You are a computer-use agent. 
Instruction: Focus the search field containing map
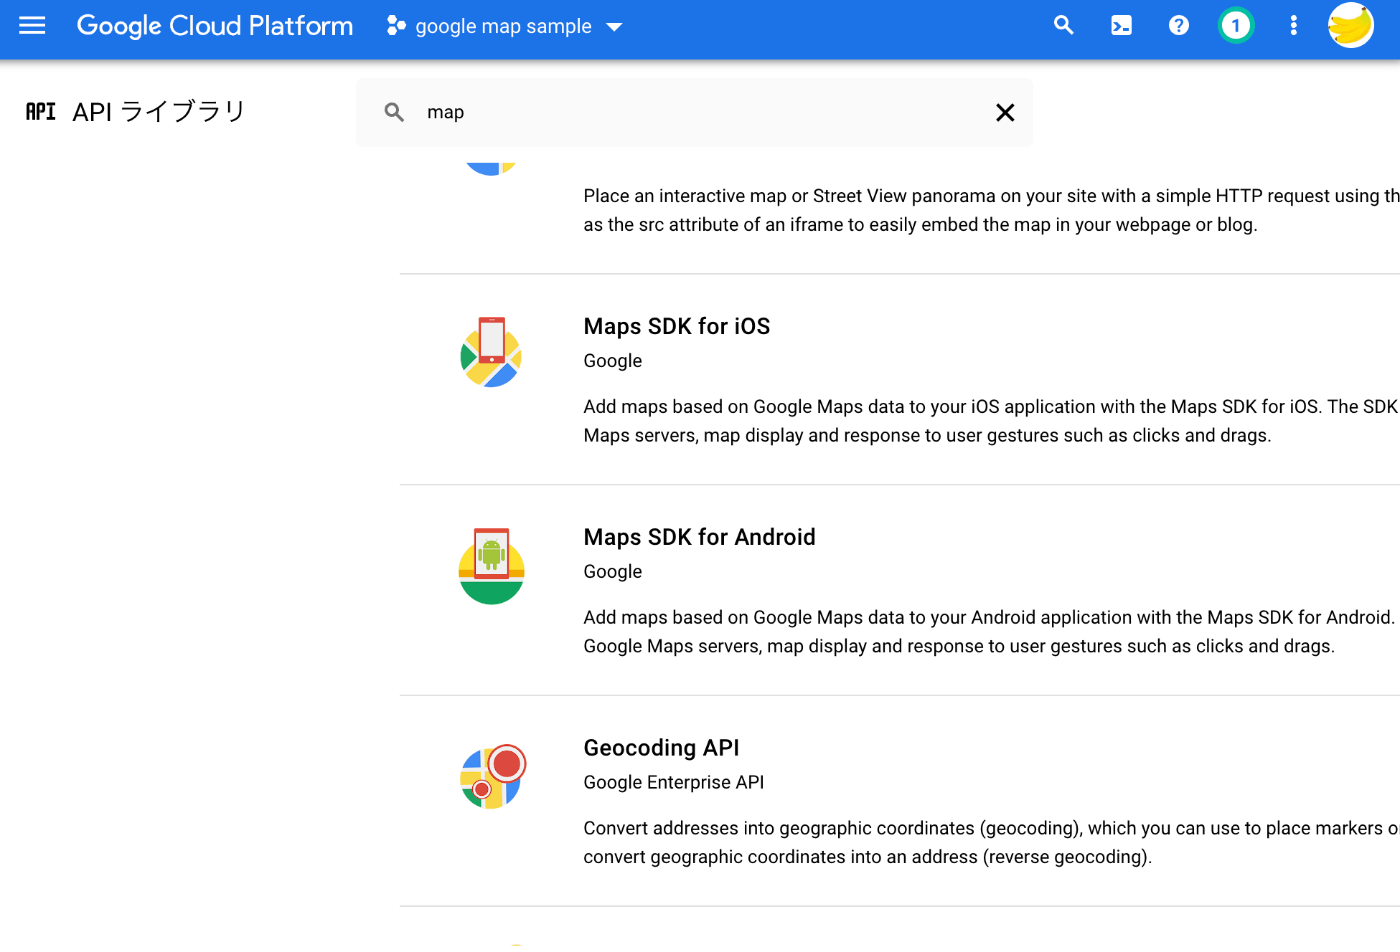click(x=694, y=112)
